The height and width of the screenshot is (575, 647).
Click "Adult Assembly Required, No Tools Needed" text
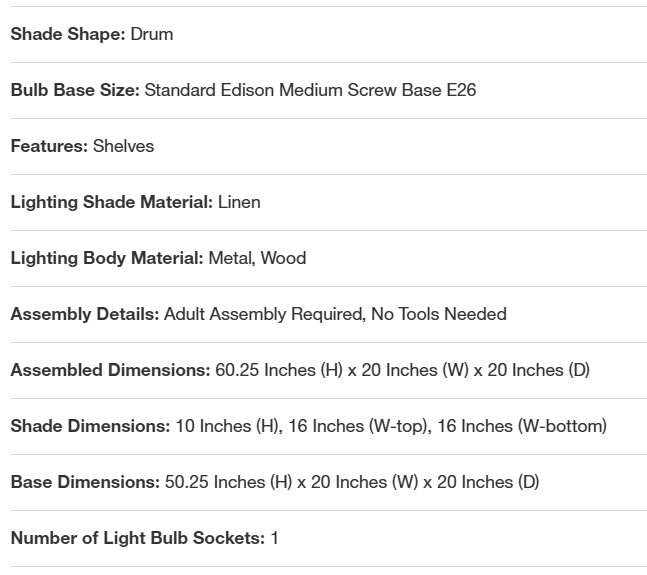335,314
